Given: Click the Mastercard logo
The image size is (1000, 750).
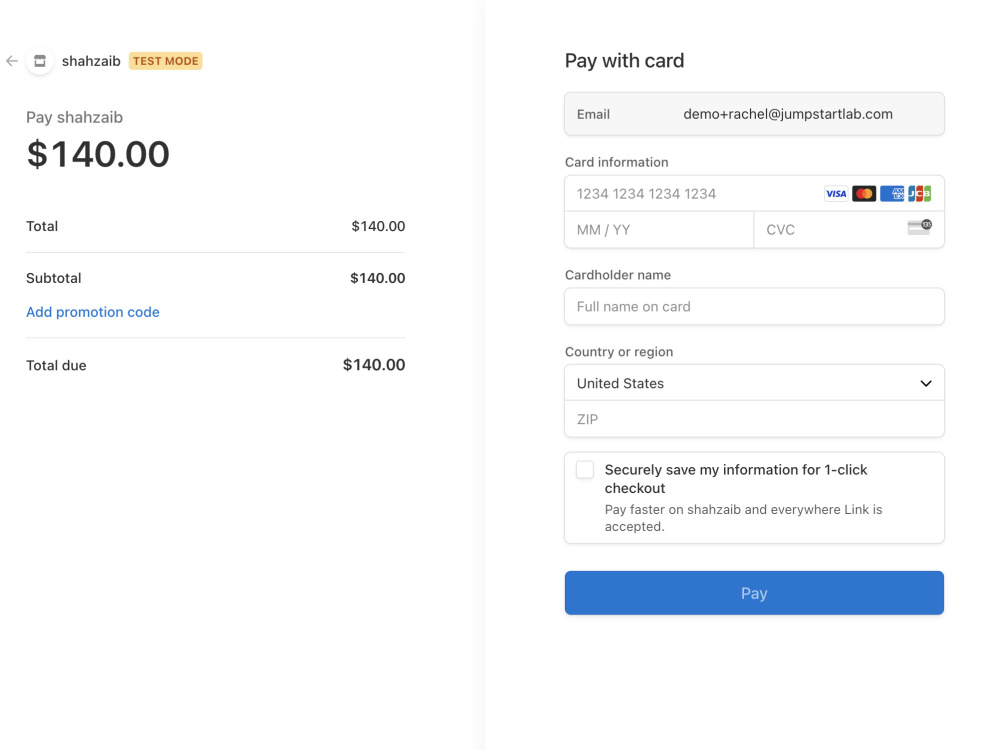Looking at the screenshot, I should pyautogui.click(x=864, y=194).
